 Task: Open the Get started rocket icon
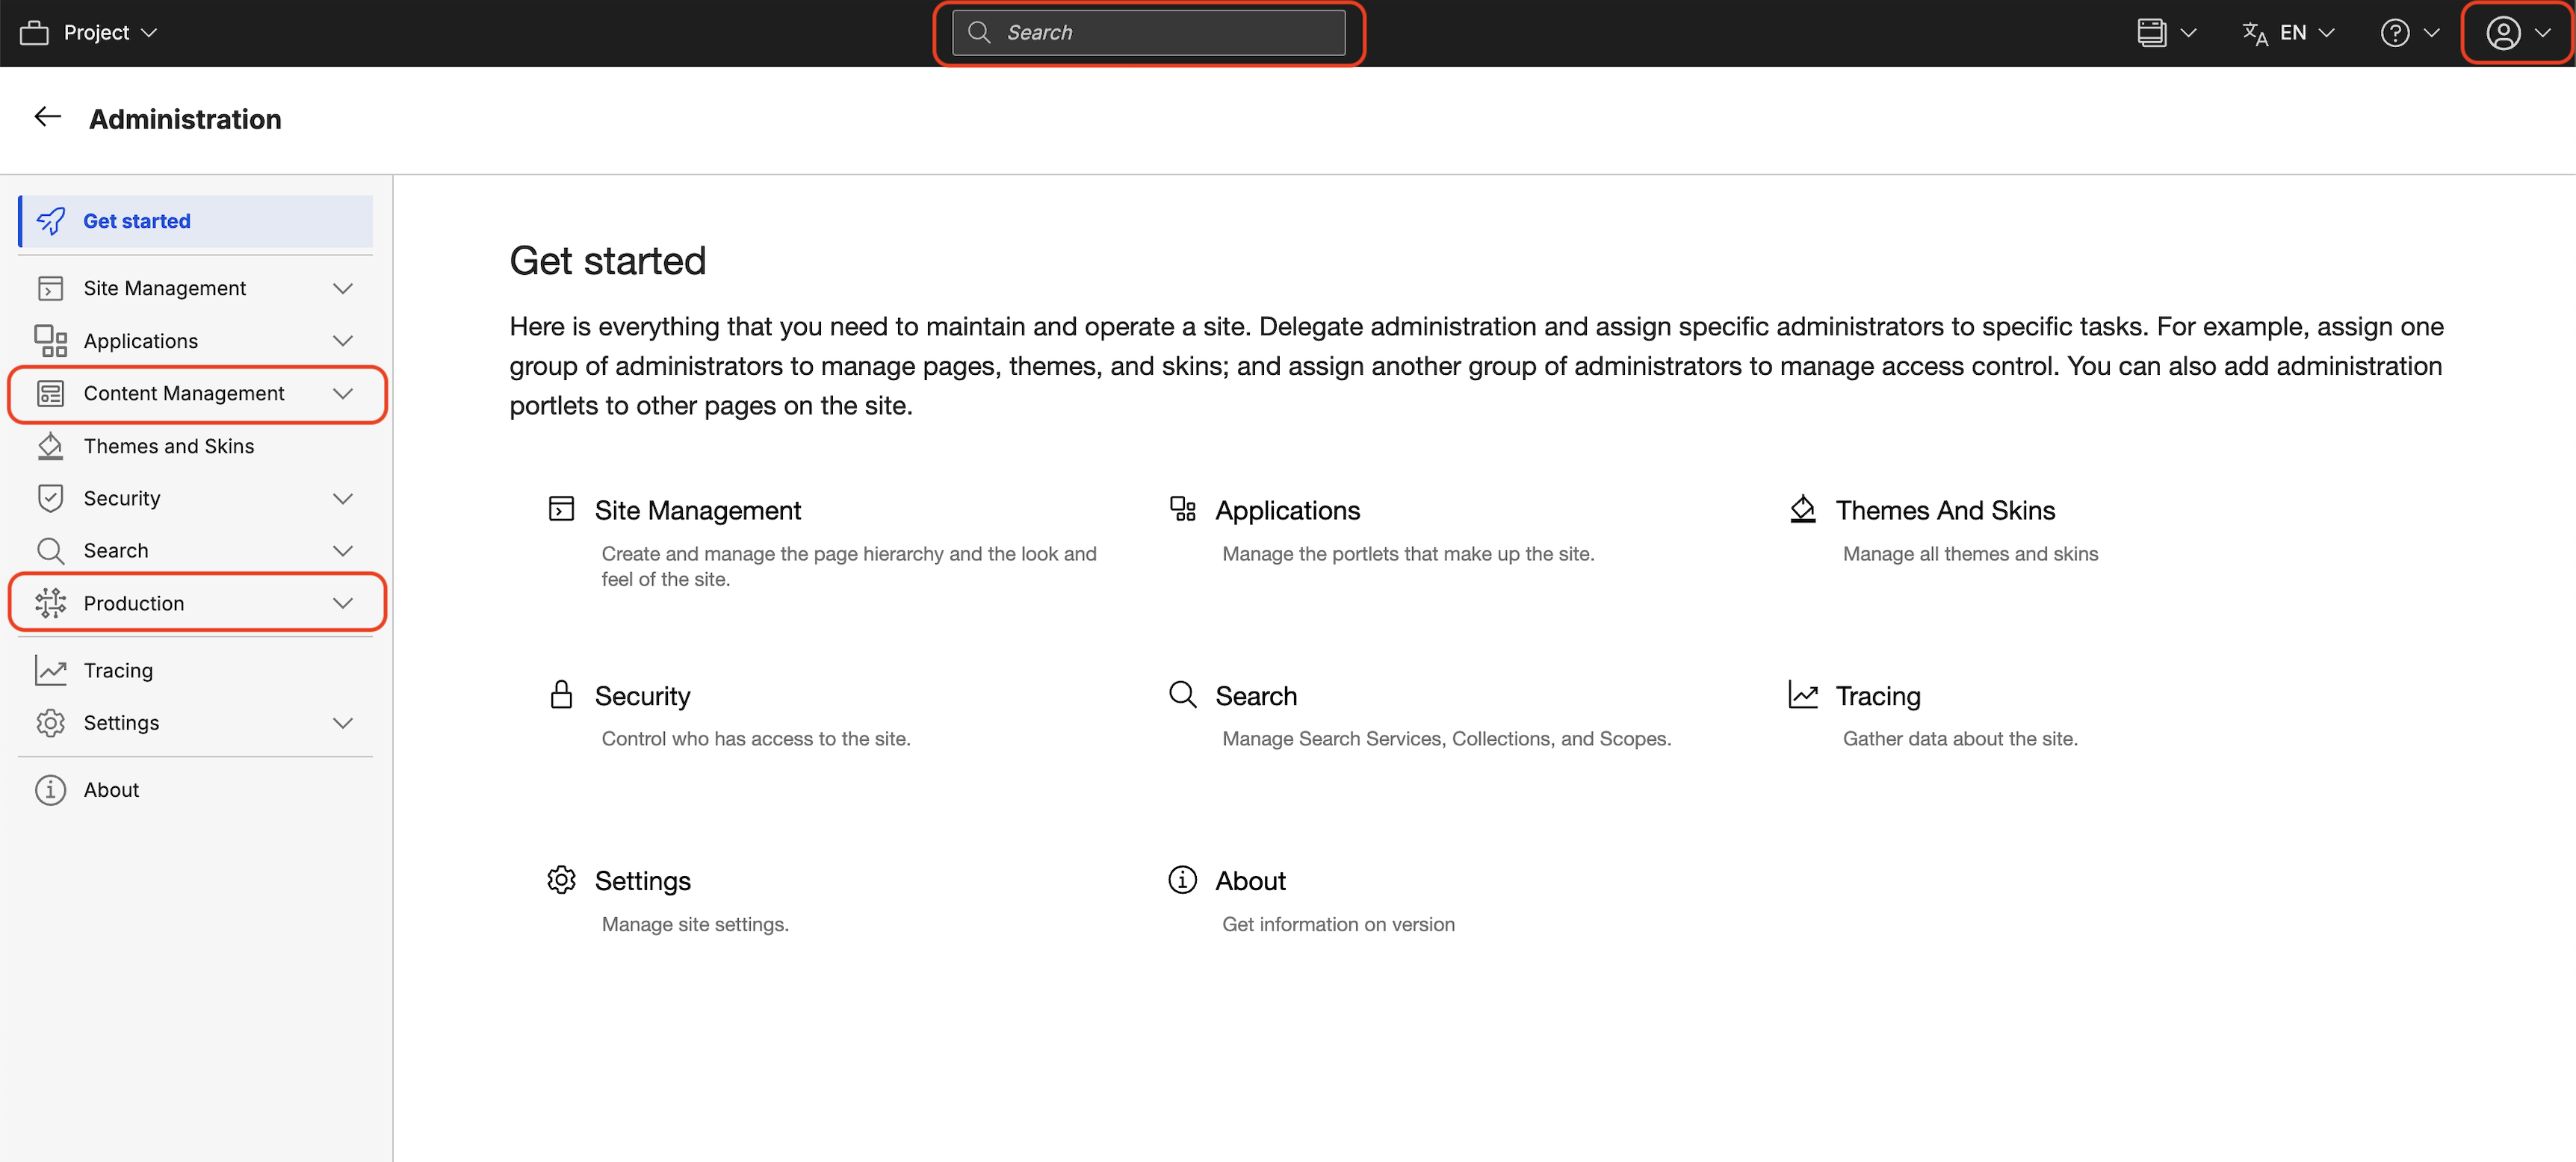pyautogui.click(x=51, y=221)
